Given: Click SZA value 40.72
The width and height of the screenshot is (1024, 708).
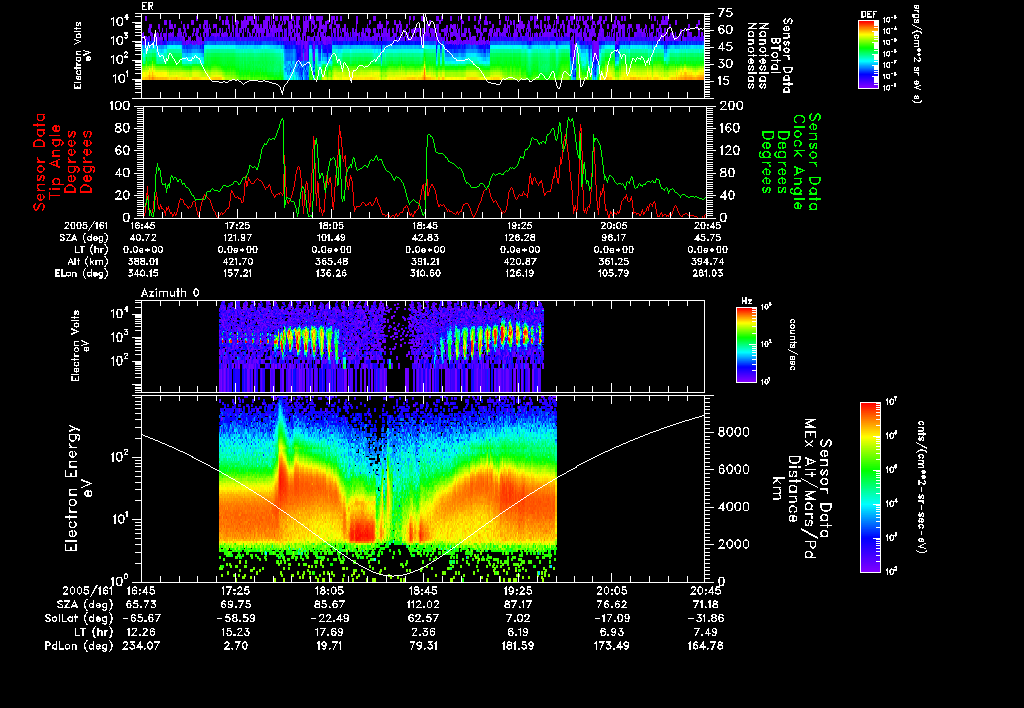Looking at the screenshot, I should [x=144, y=238].
